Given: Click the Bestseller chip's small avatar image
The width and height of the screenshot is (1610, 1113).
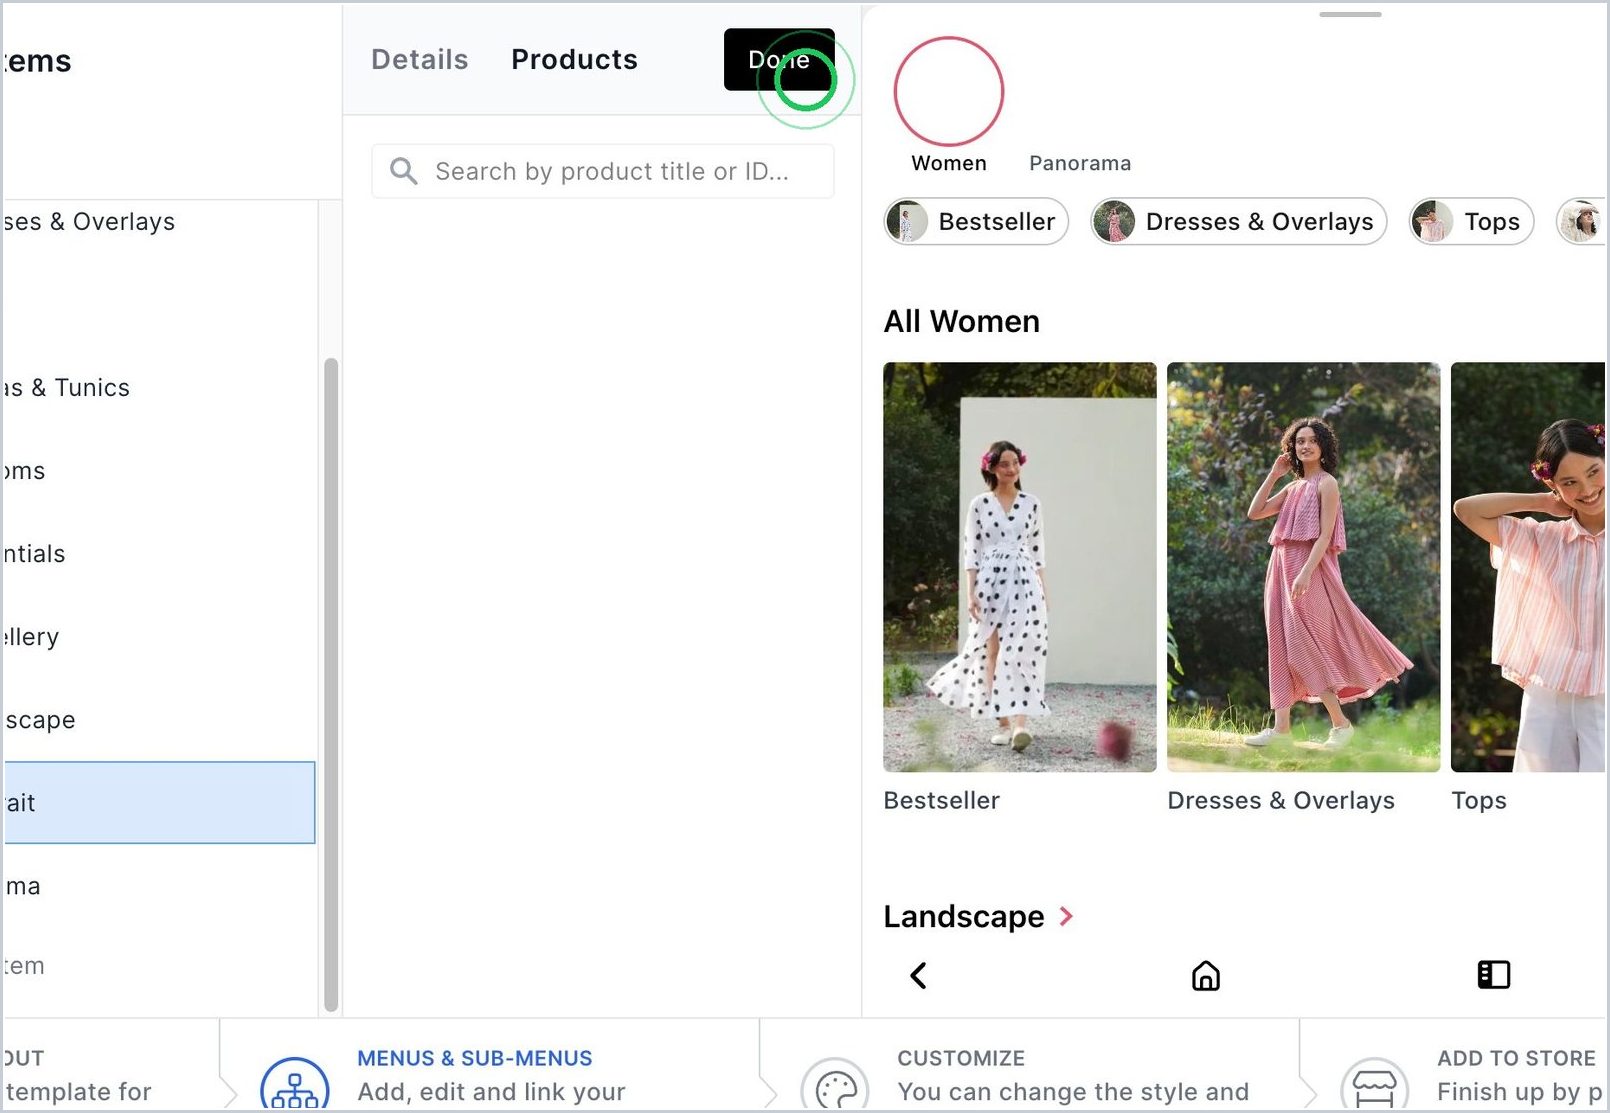Looking at the screenshot, I should (907, 221).
